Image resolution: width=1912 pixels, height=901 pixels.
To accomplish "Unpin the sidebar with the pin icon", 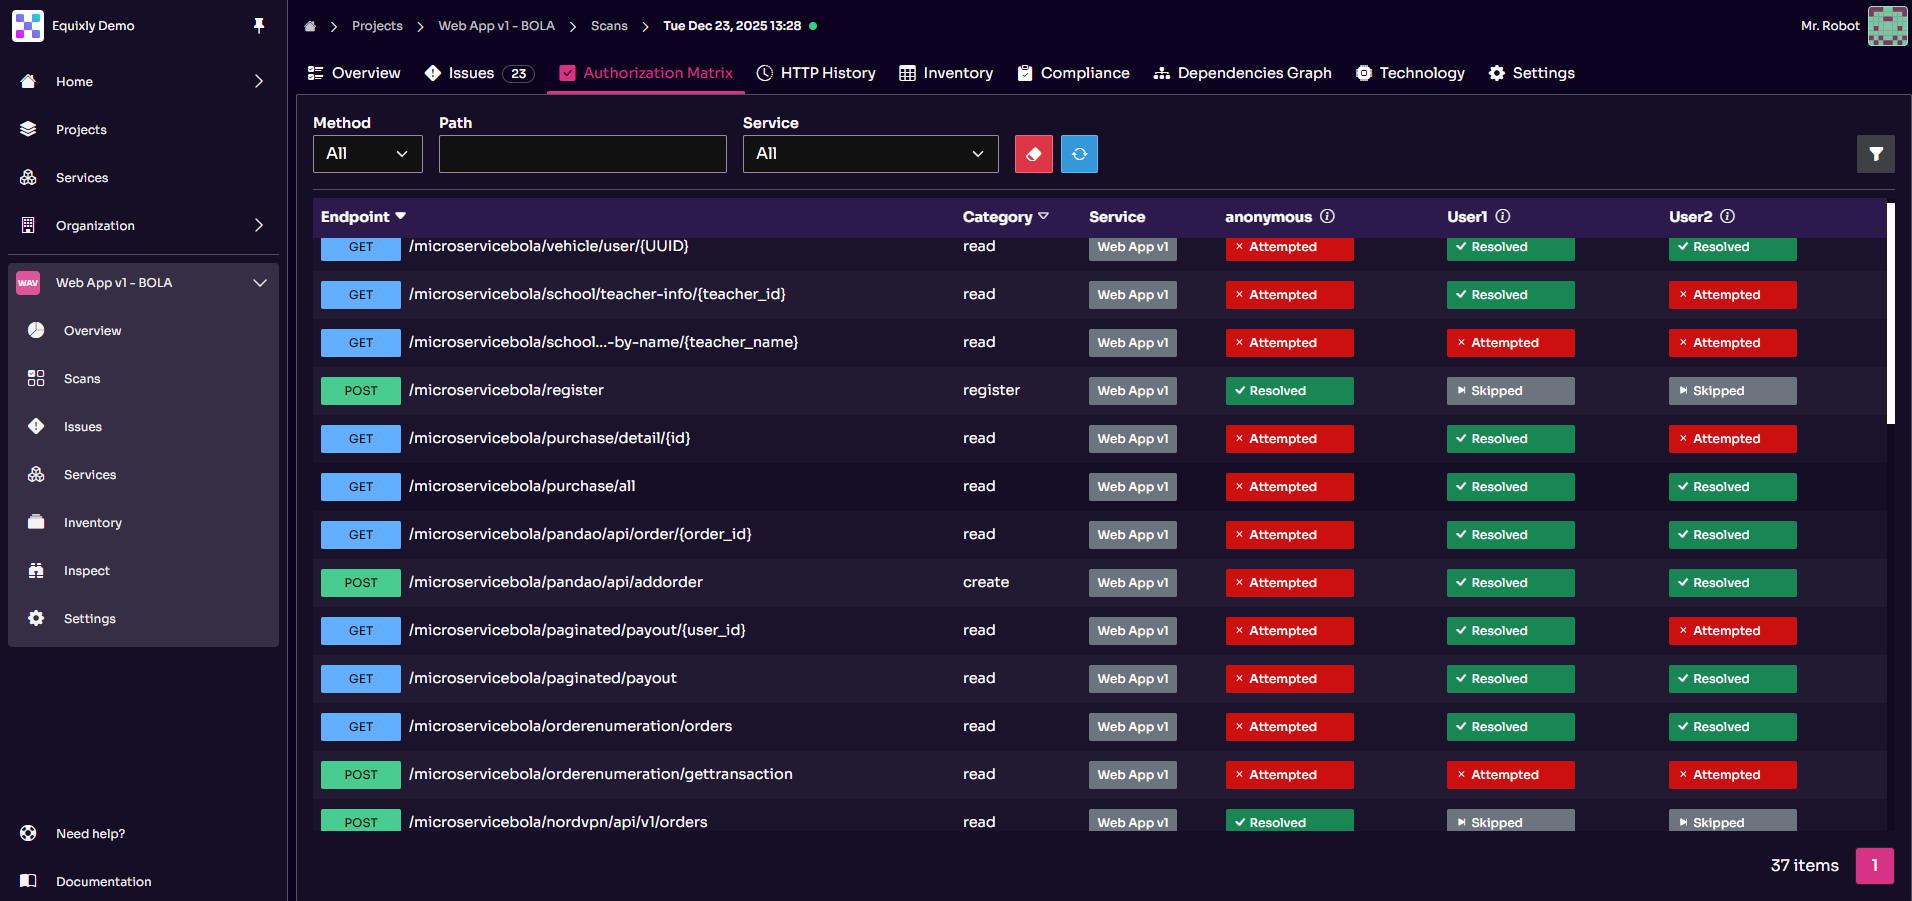I will (x=259, y=25).
